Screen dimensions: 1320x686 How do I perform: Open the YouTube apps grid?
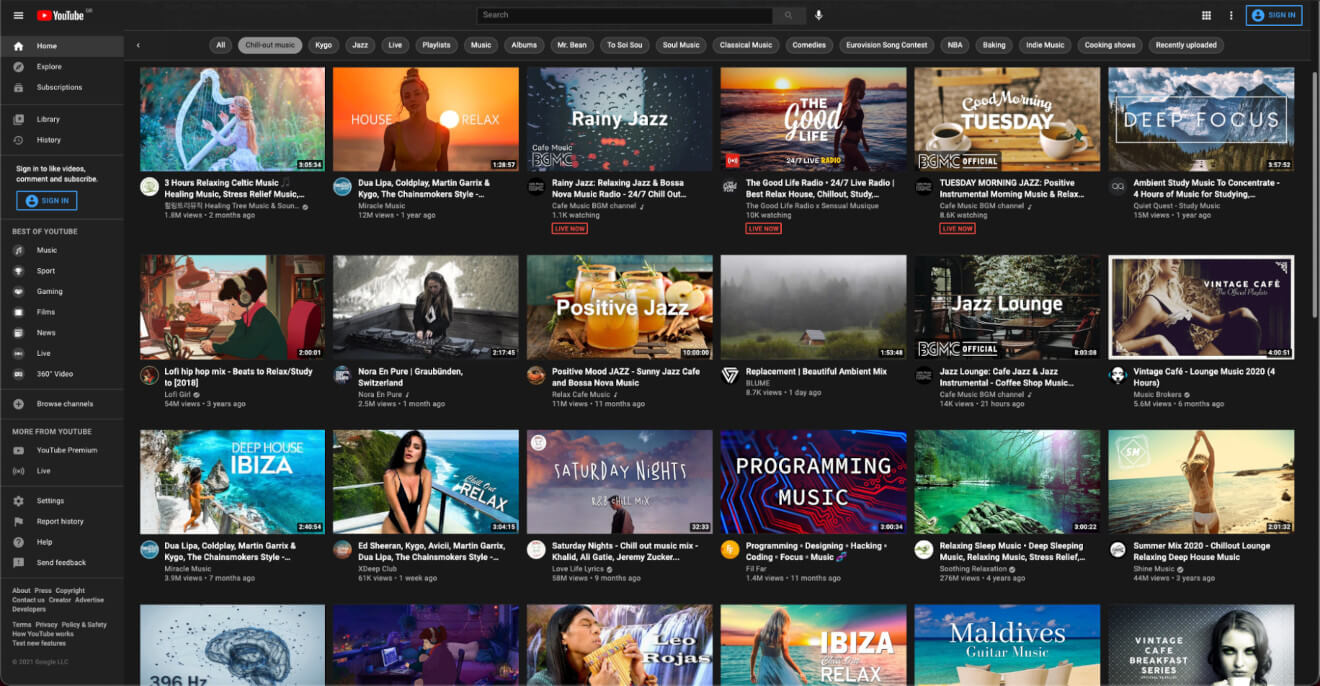[x=1206, y=15]
